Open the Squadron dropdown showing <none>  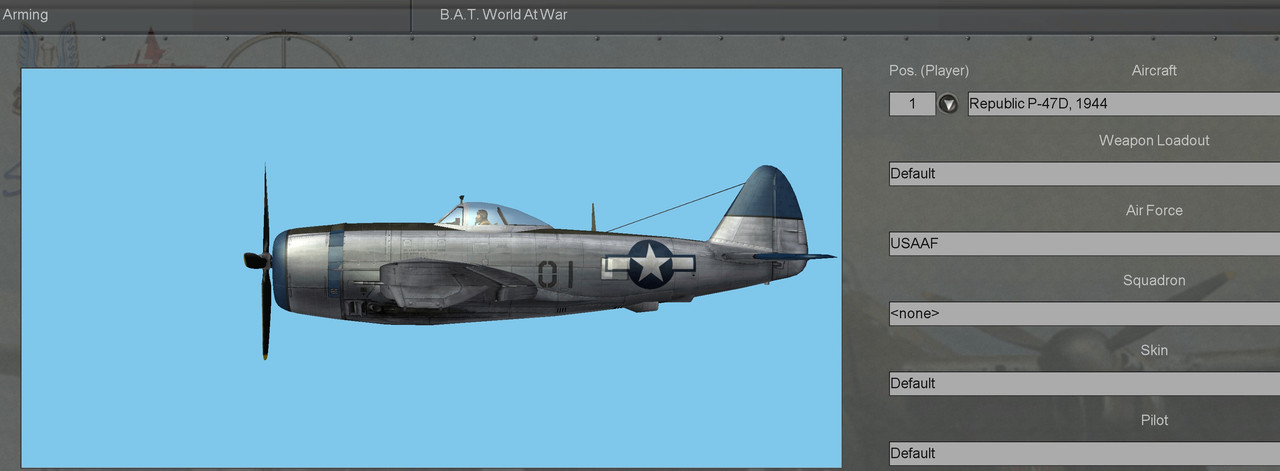(1084, 314)
